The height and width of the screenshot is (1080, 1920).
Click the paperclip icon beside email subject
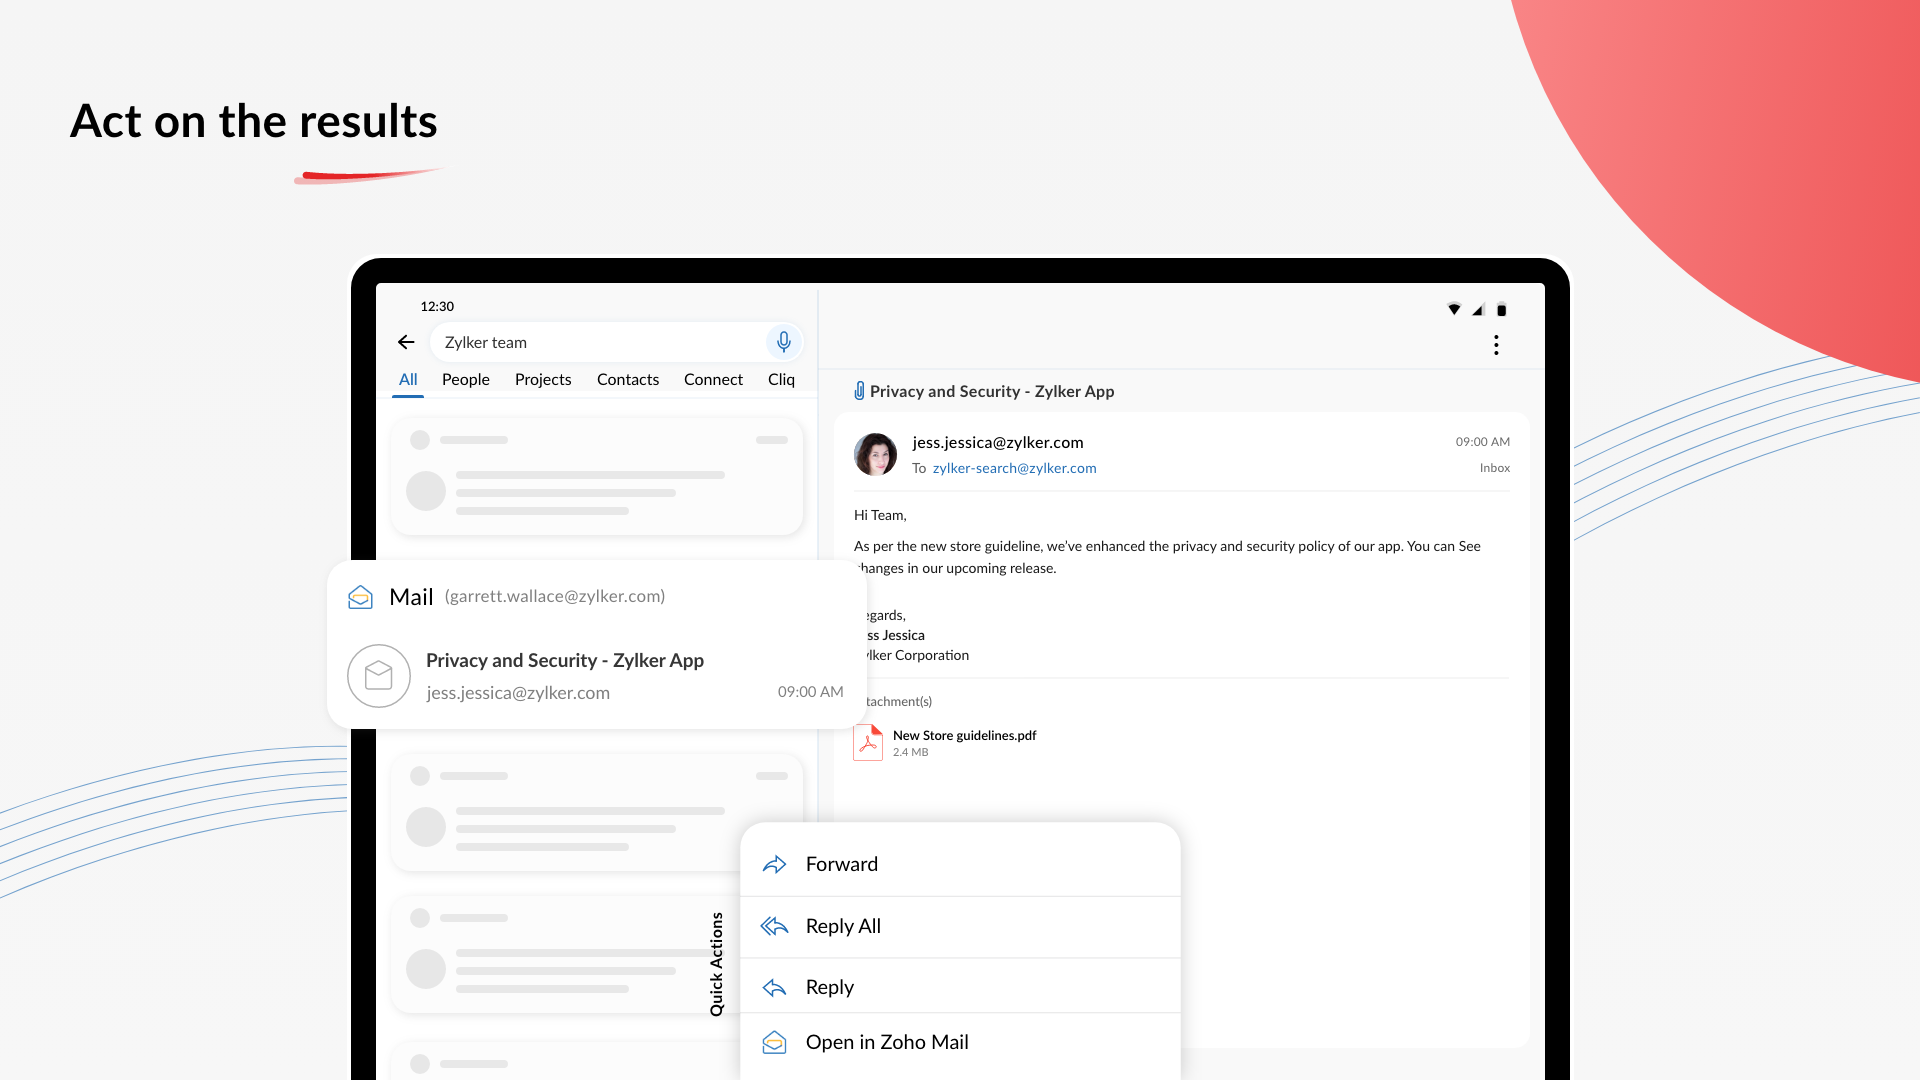[x=859, y=391]
